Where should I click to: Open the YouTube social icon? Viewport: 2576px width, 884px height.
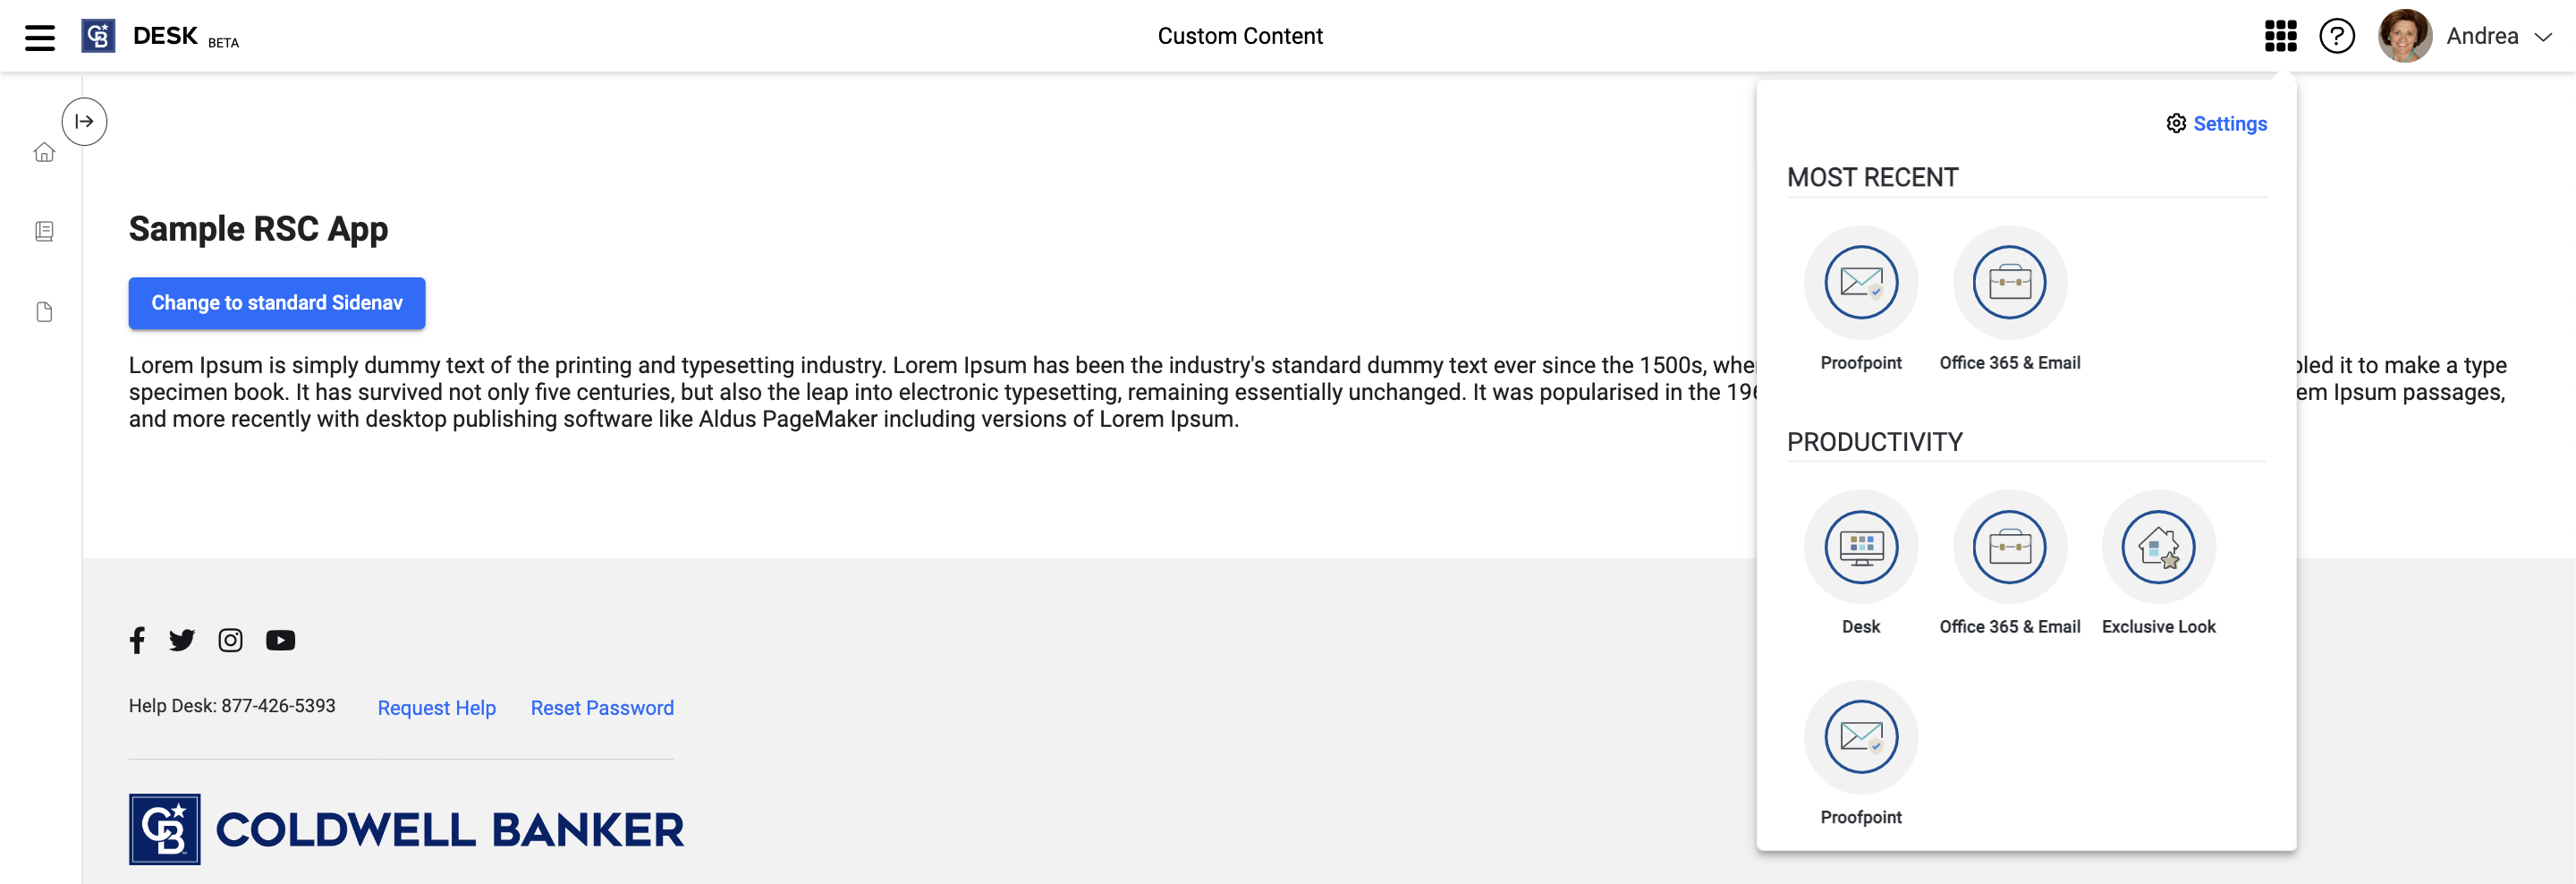coord(280,640)
